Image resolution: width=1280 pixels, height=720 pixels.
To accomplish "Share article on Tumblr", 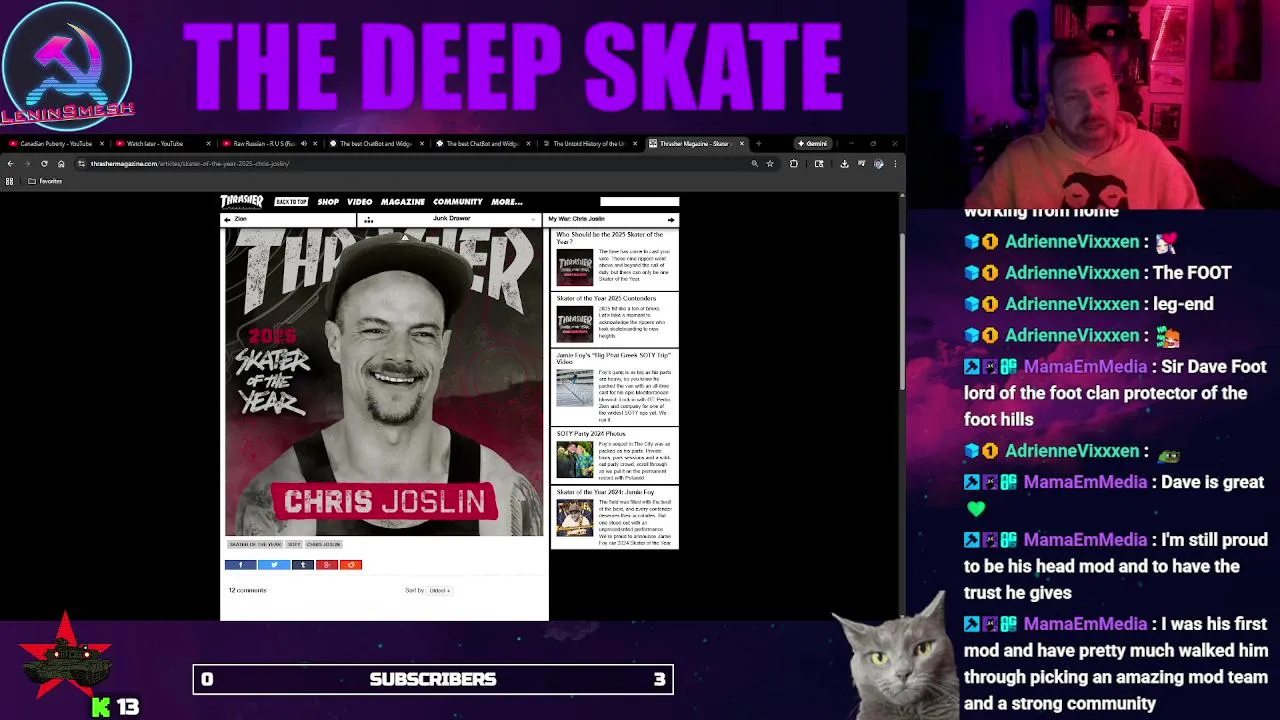I will [303, 565].
